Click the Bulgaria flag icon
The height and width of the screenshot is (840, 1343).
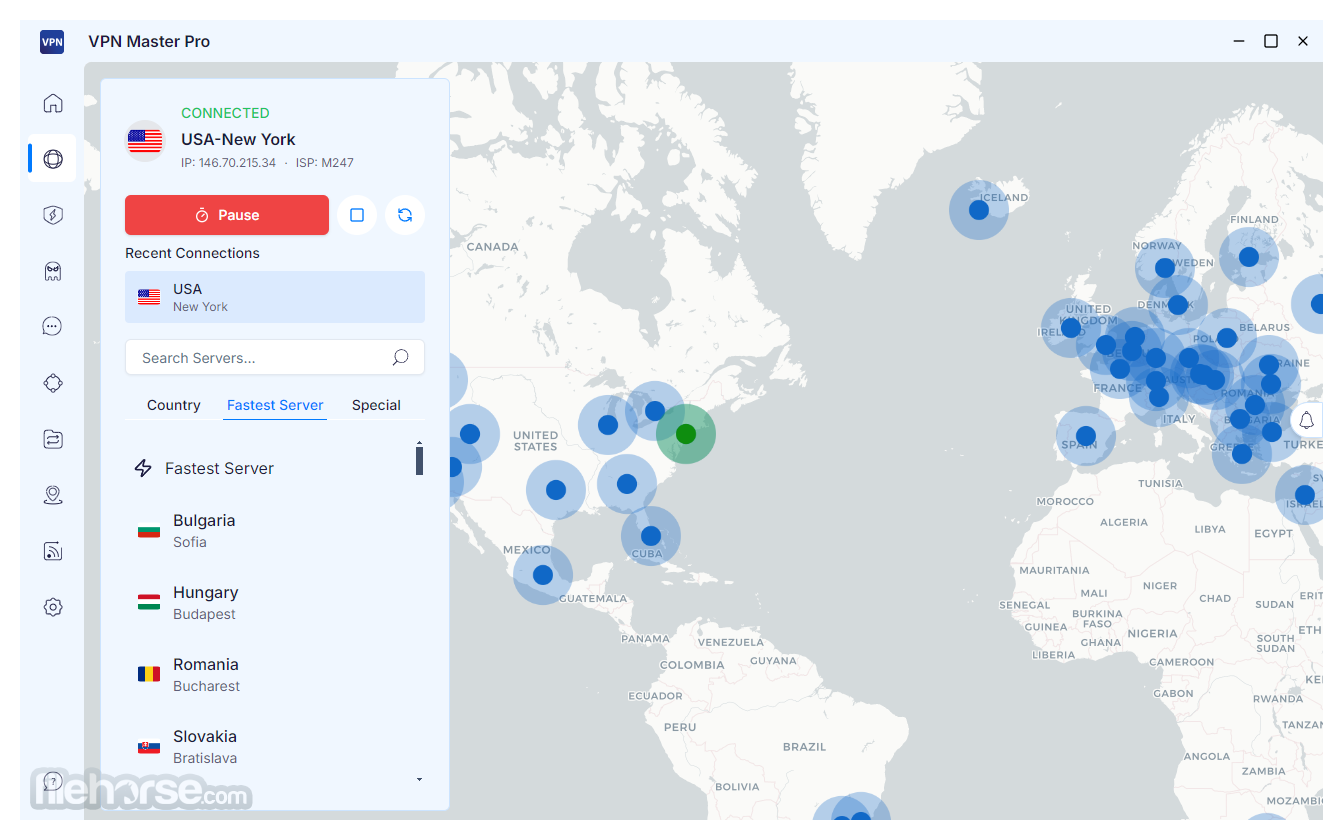click(149, 531)
